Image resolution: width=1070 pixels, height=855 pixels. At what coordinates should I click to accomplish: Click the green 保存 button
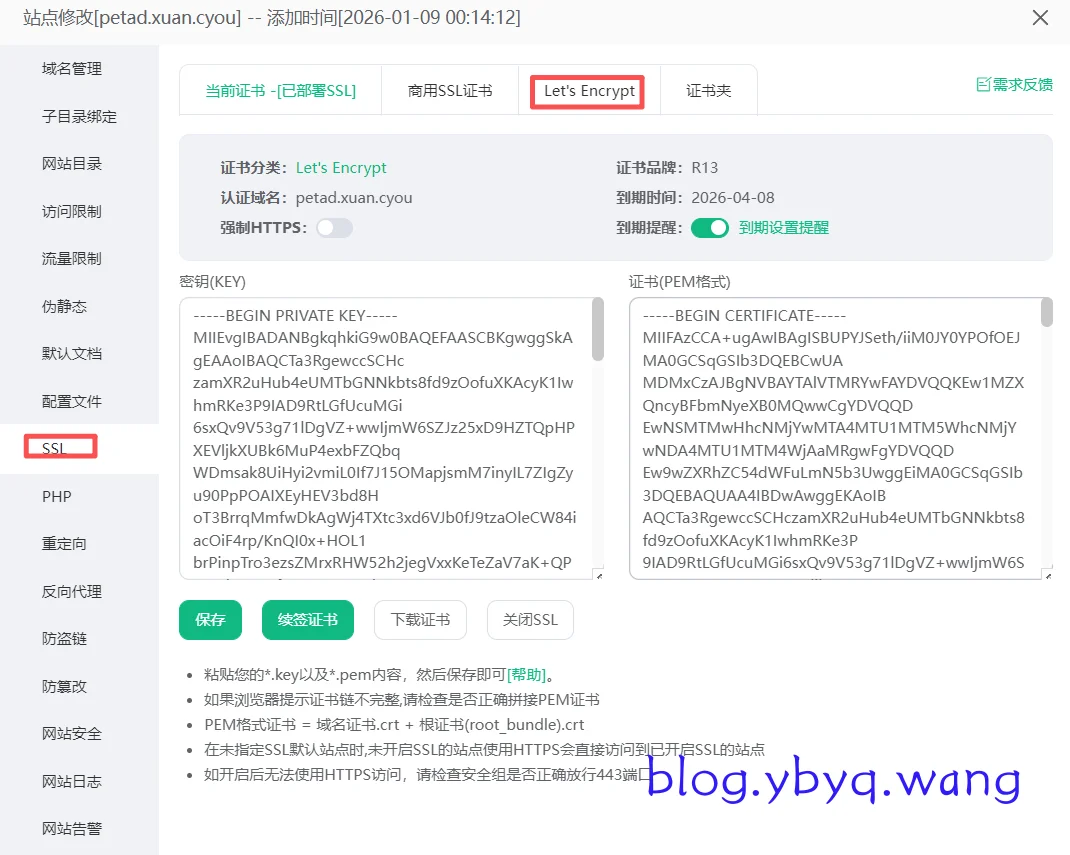(210, 620)
